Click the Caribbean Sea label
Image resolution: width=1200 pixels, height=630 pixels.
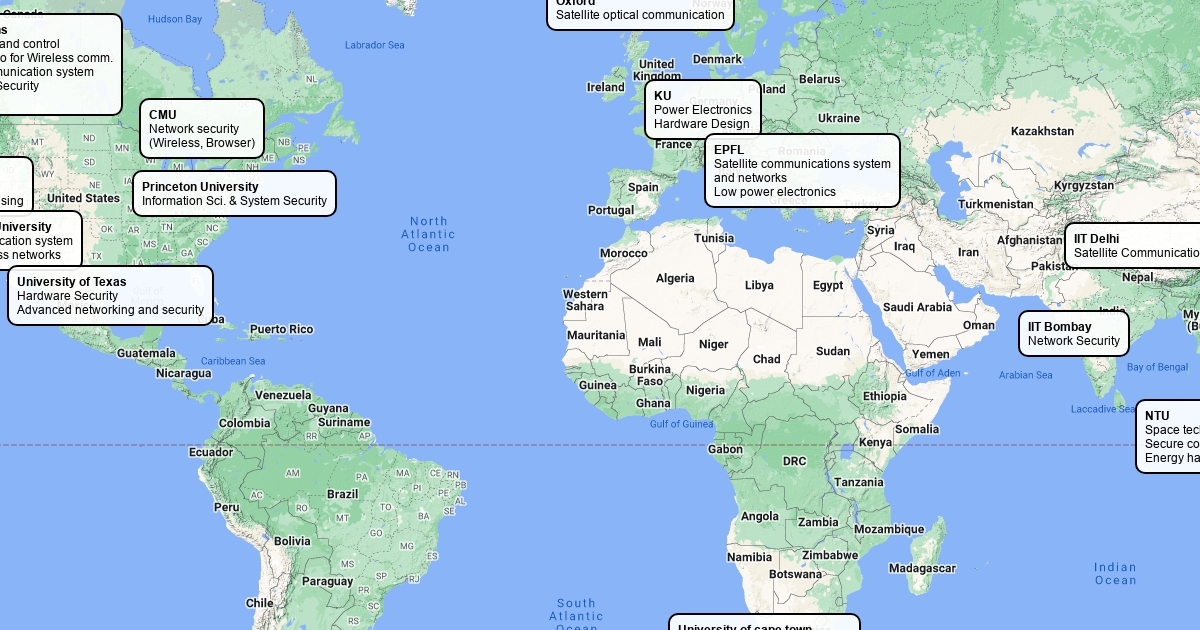point(233,361)
